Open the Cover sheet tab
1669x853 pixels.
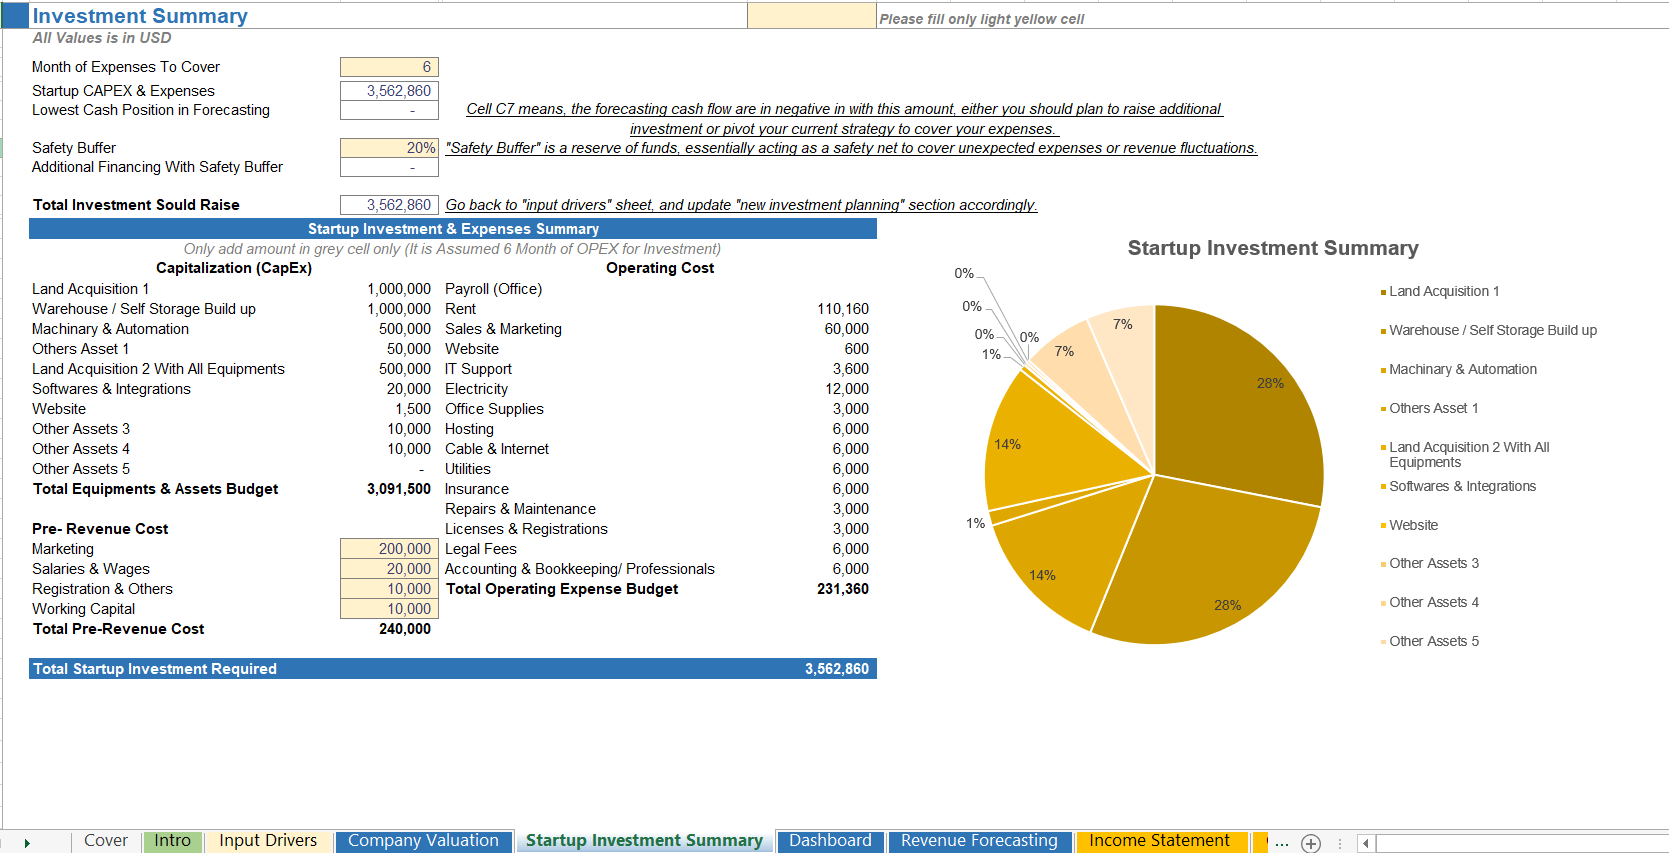pyautogui.click(x=105, y=841)
